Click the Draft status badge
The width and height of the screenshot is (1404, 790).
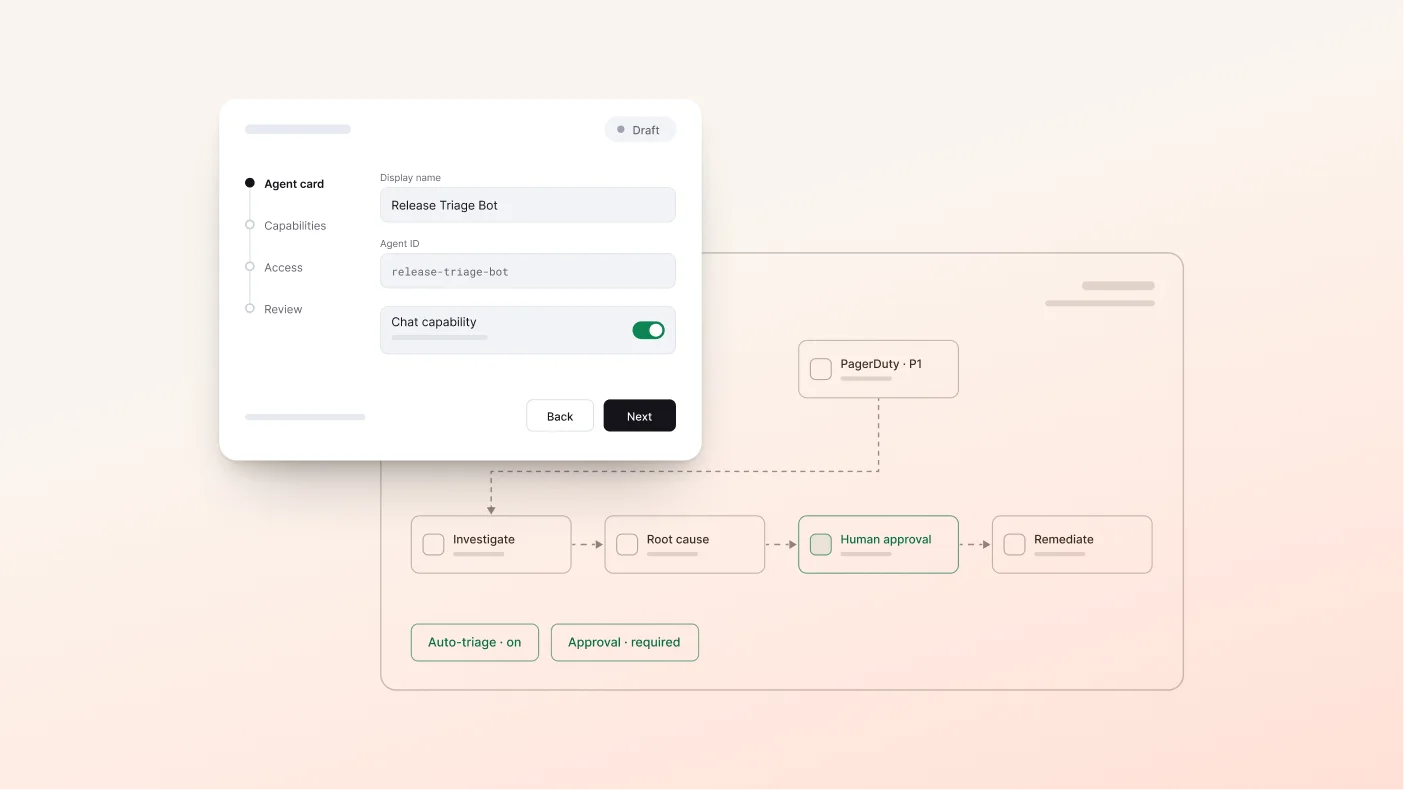tap(640, 130)
